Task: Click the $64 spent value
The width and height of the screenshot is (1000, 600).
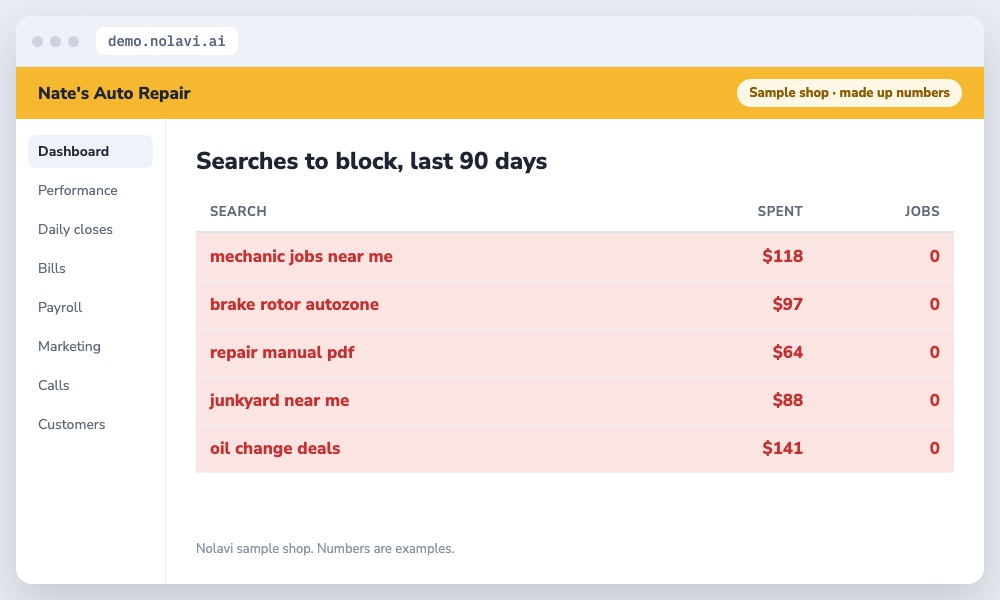Action: coord(788,352)
